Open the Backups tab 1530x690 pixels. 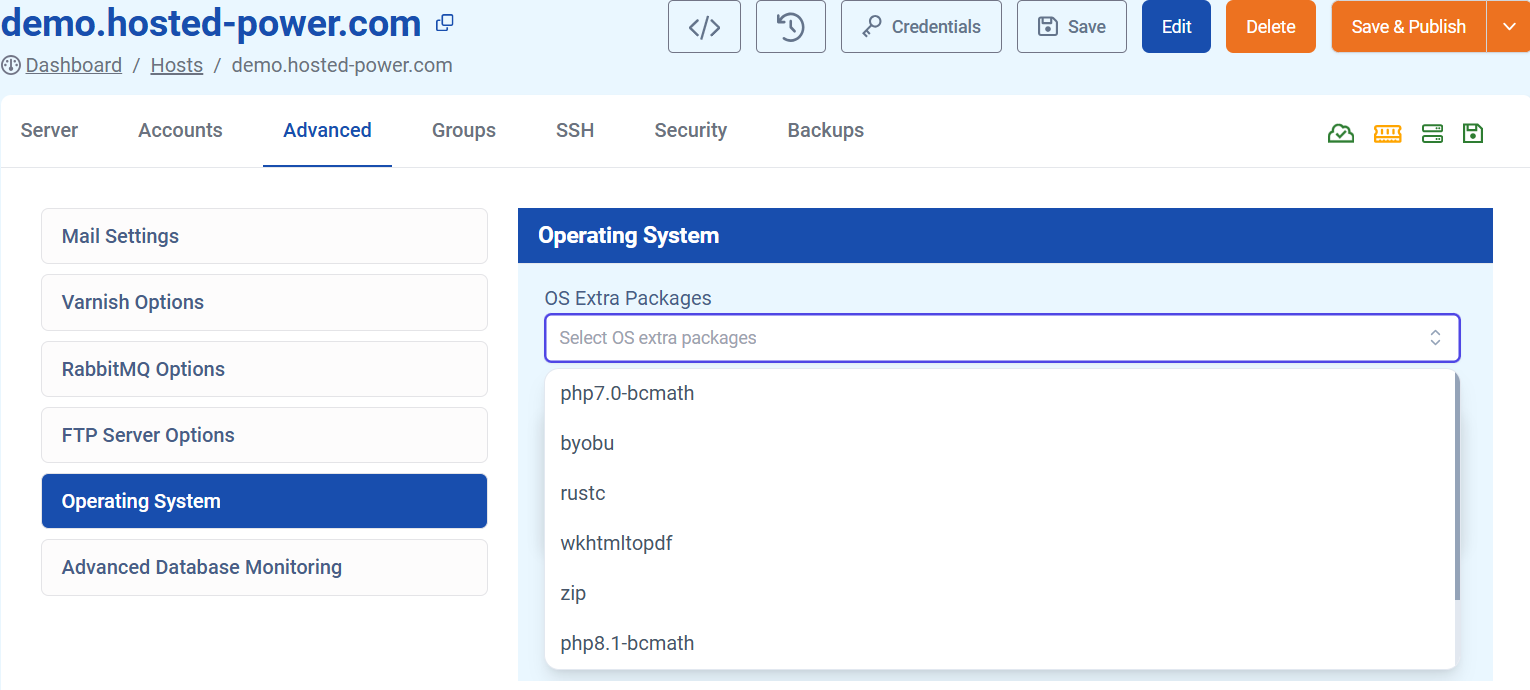tap(825, 130)
